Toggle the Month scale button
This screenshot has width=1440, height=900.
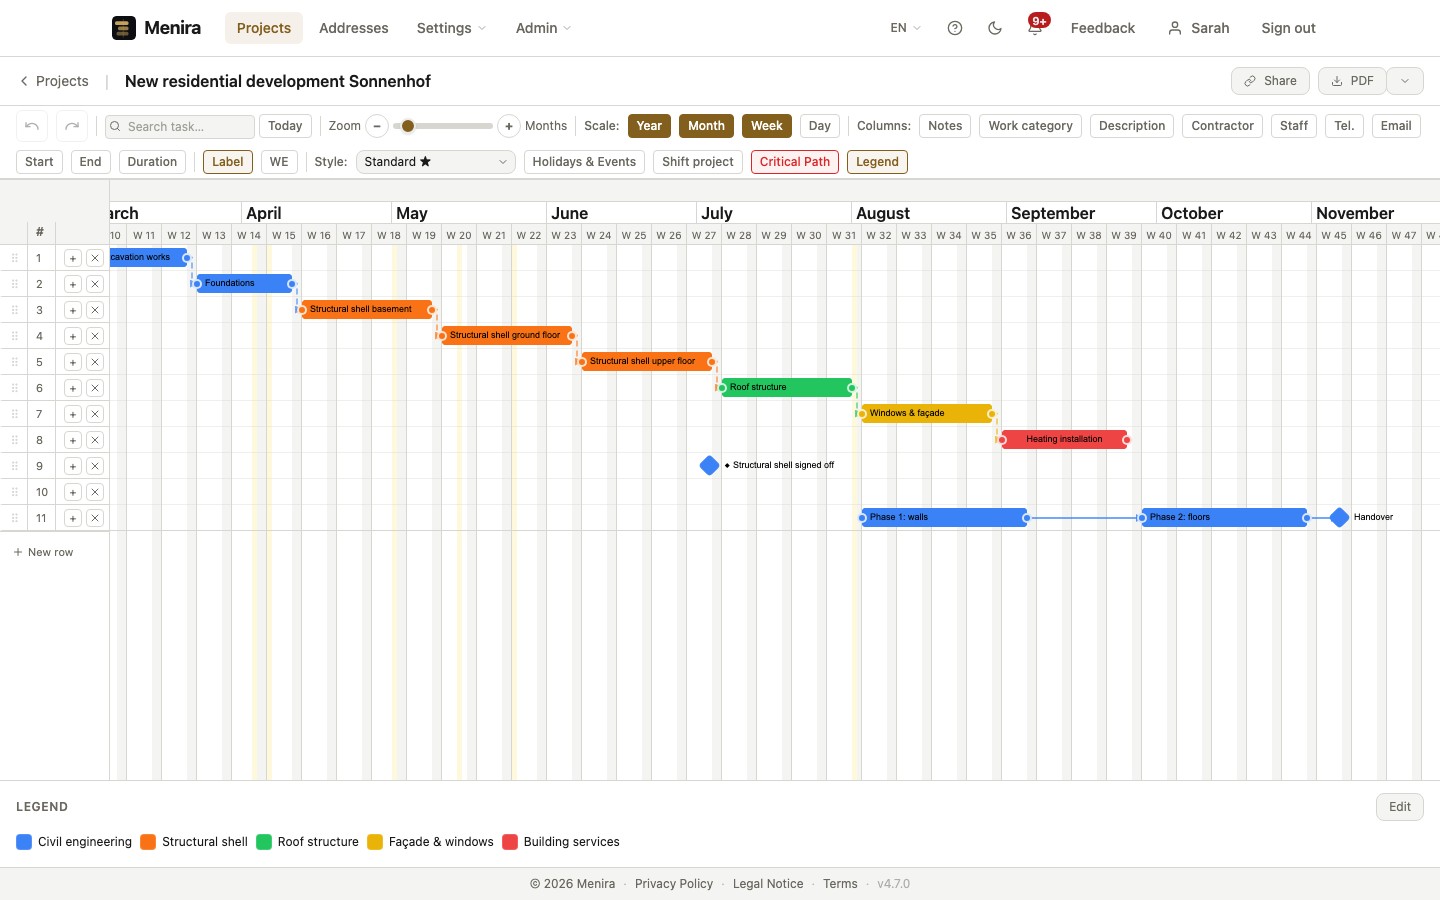pyautogui.click(x=706, y=126)
